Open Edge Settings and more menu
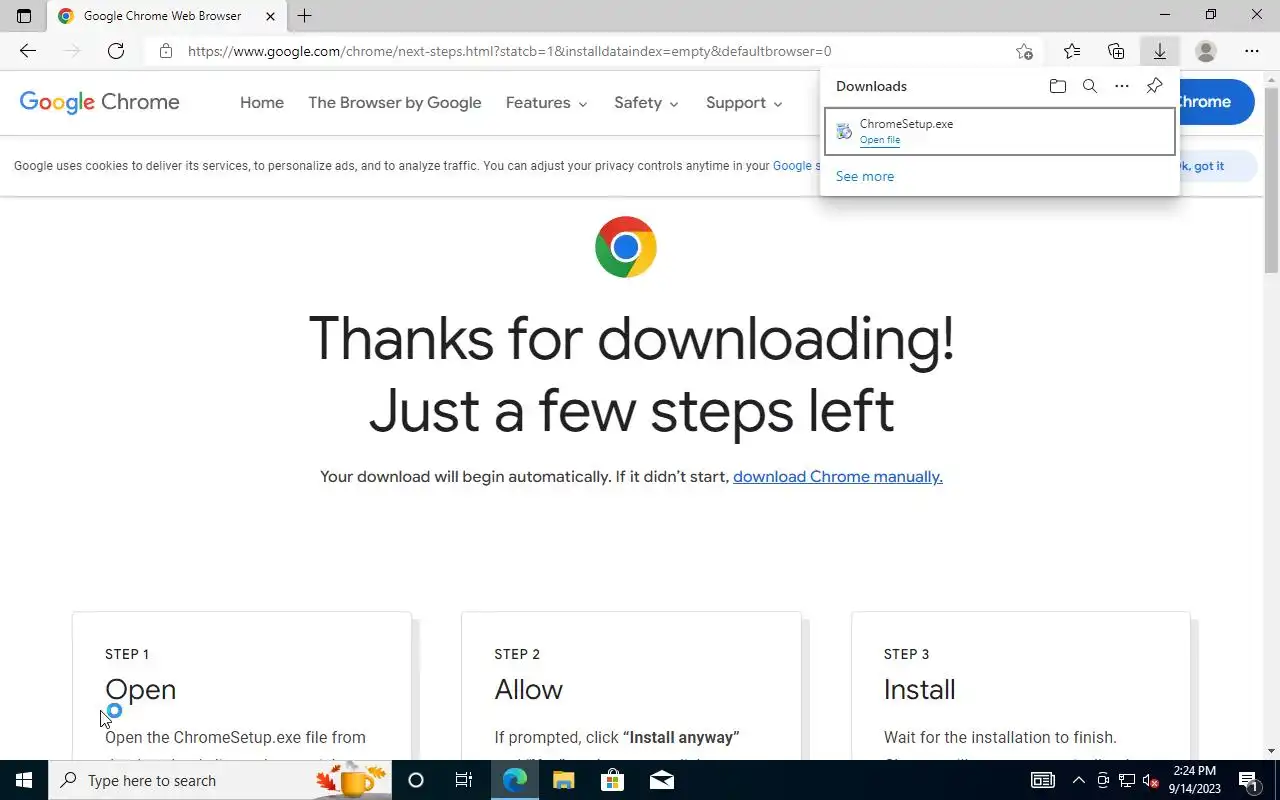 (1252, 51)
